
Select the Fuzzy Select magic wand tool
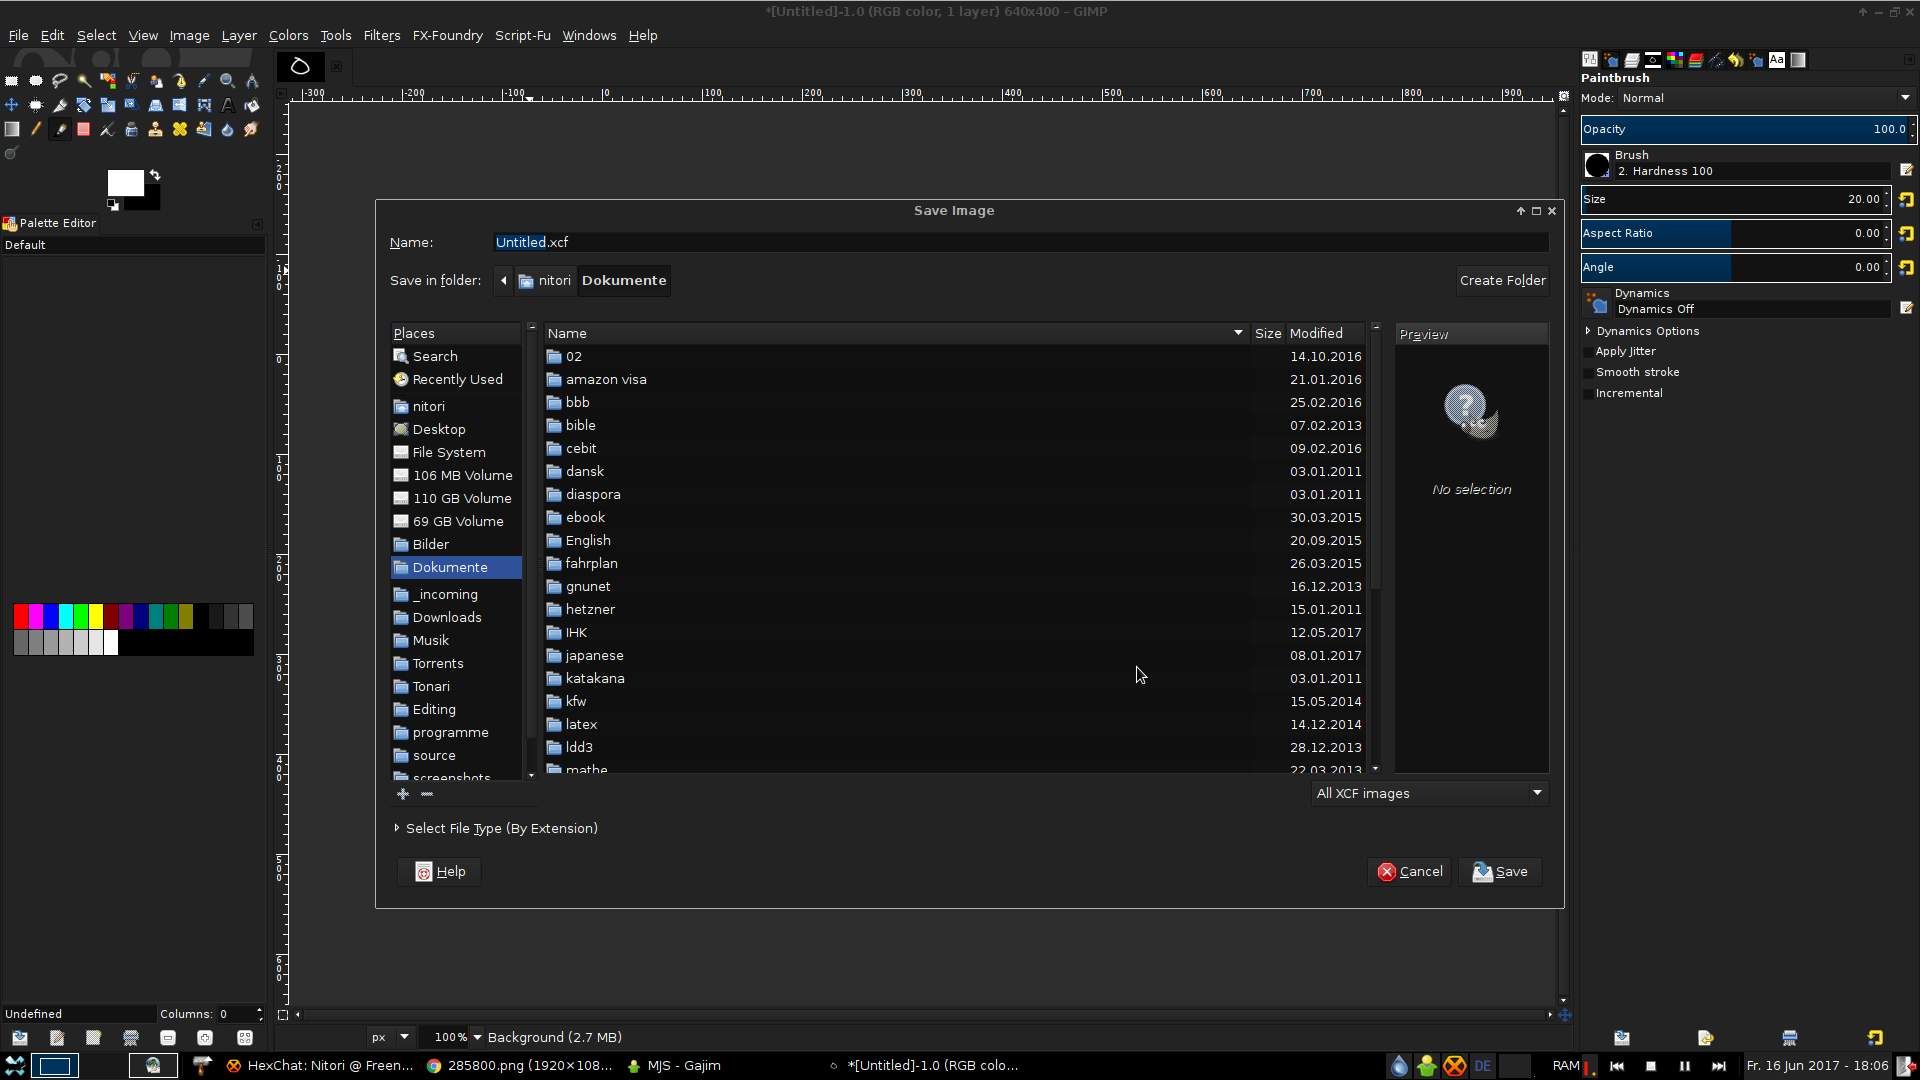(x=84, y=81)
